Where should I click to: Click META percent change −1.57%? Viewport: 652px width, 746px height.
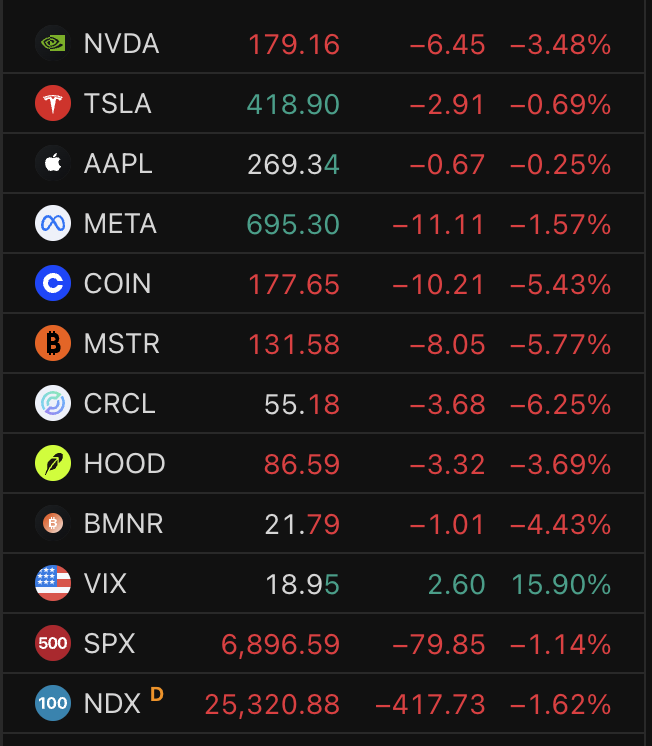click(x=560, y=224)
